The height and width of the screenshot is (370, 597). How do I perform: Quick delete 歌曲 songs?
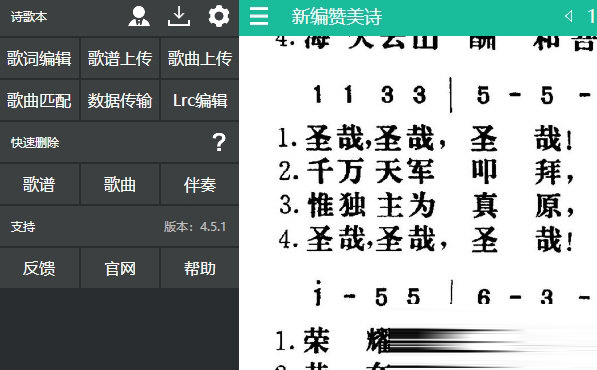click(x=120, y=185)
